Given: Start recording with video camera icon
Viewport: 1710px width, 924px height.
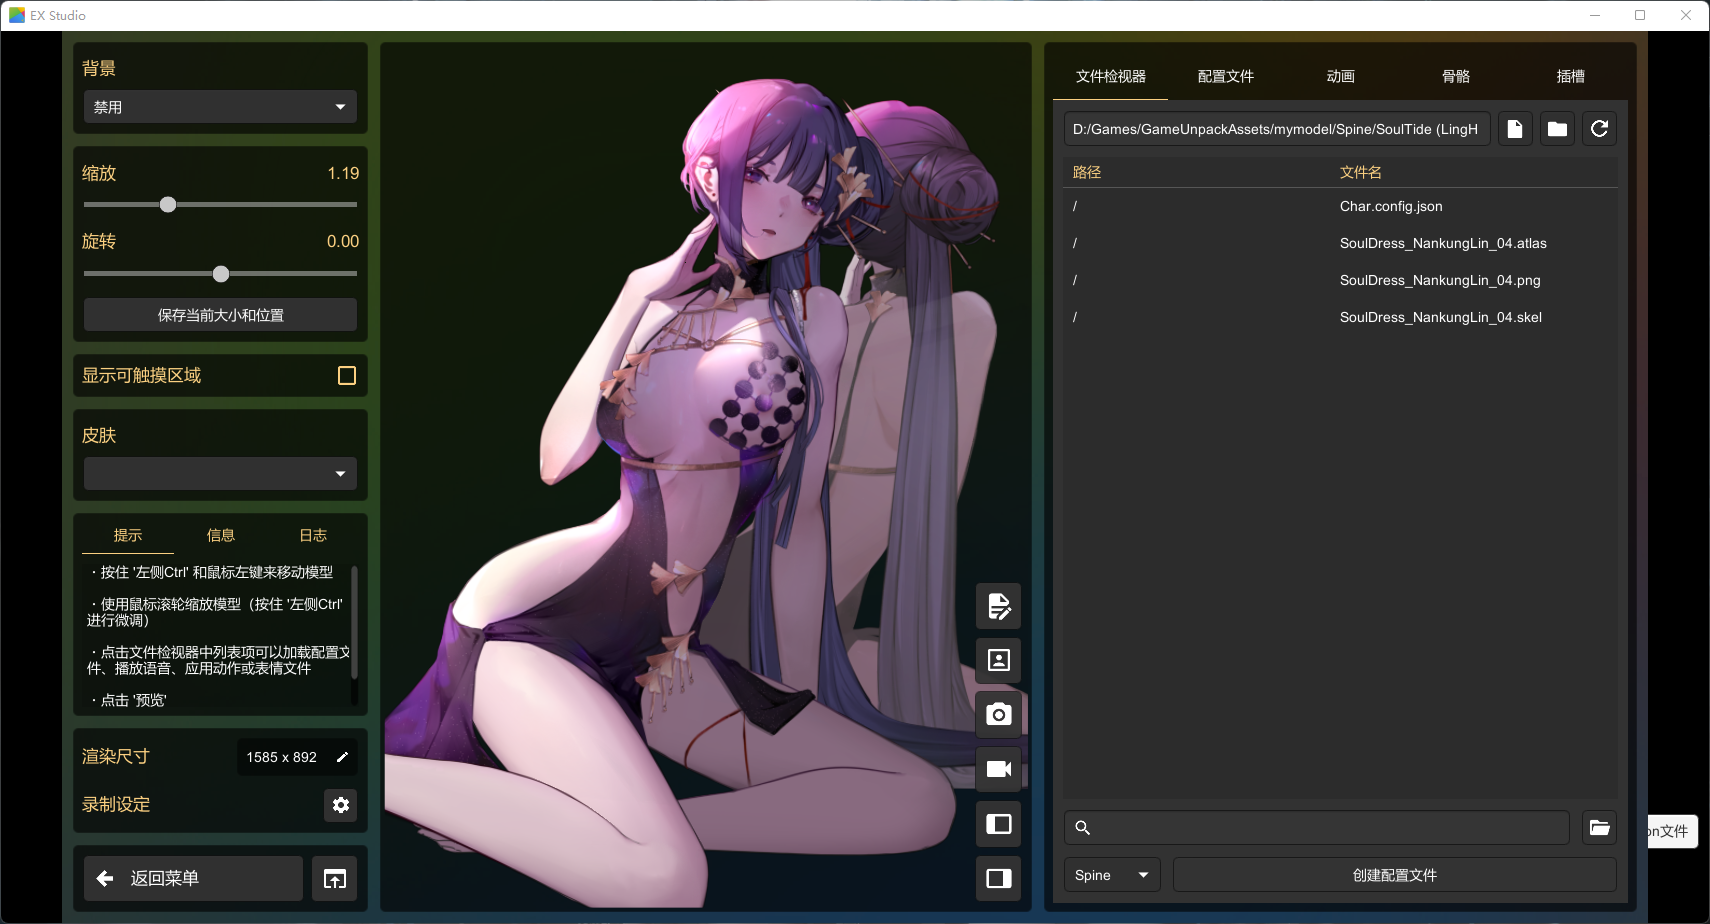Looking at the screenshot, I should pos(999,769).
